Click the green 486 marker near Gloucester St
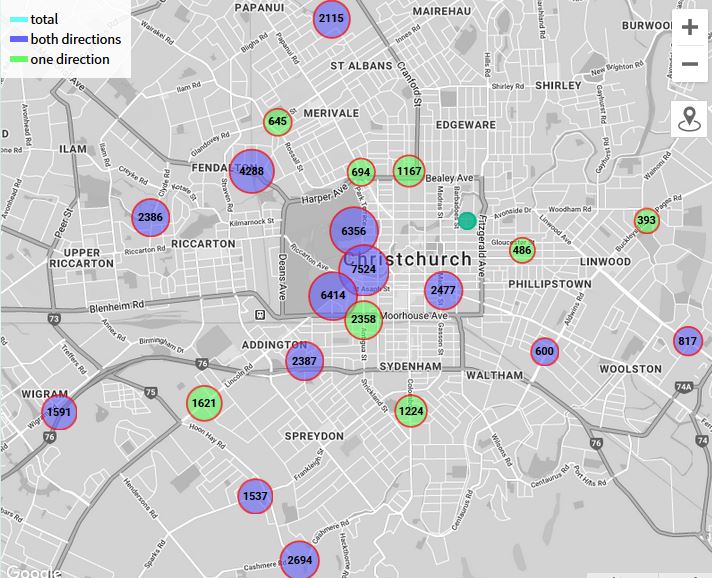This screenshot has height=578, width=712. pyautogui.click(x=522, y=250)
